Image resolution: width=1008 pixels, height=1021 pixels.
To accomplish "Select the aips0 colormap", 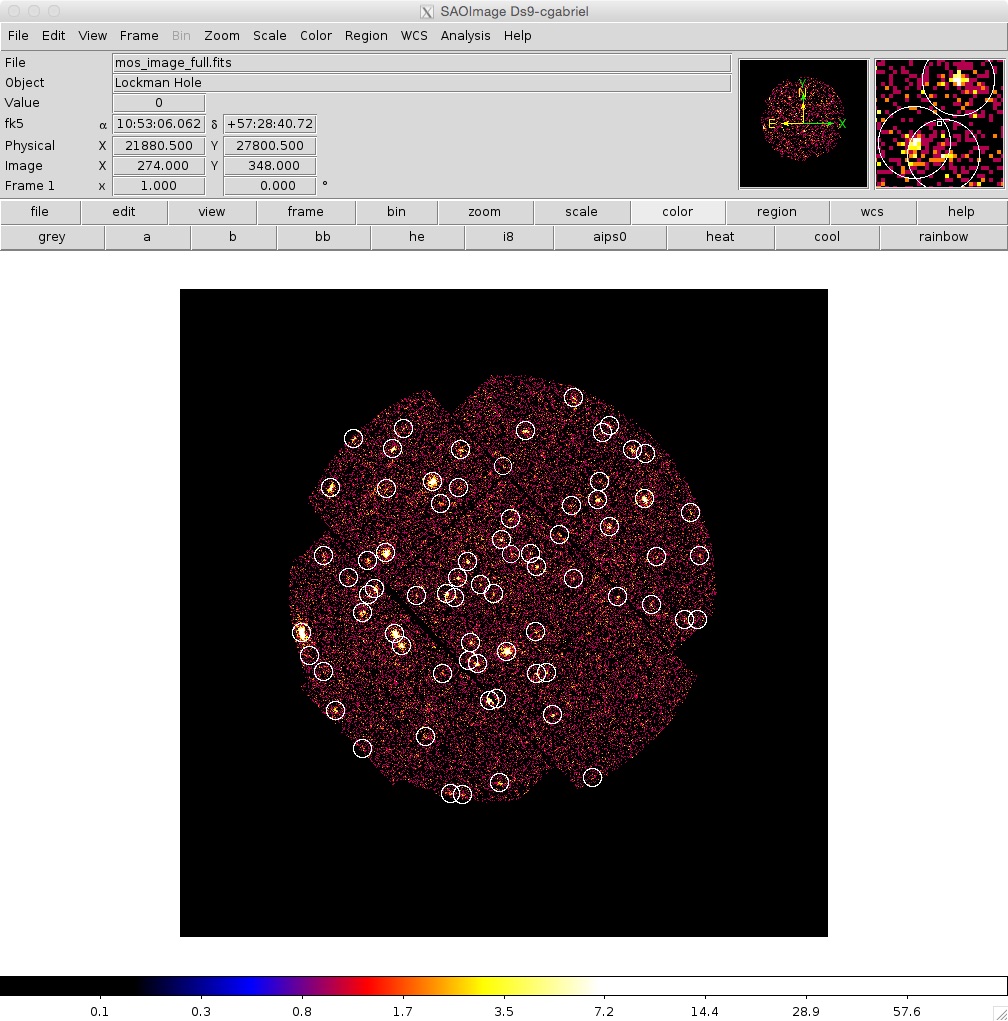I will point(610,237).
